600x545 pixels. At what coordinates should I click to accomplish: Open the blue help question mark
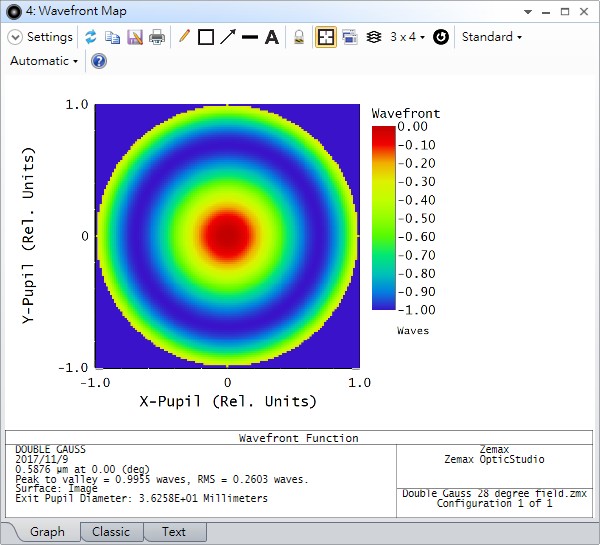98,61
